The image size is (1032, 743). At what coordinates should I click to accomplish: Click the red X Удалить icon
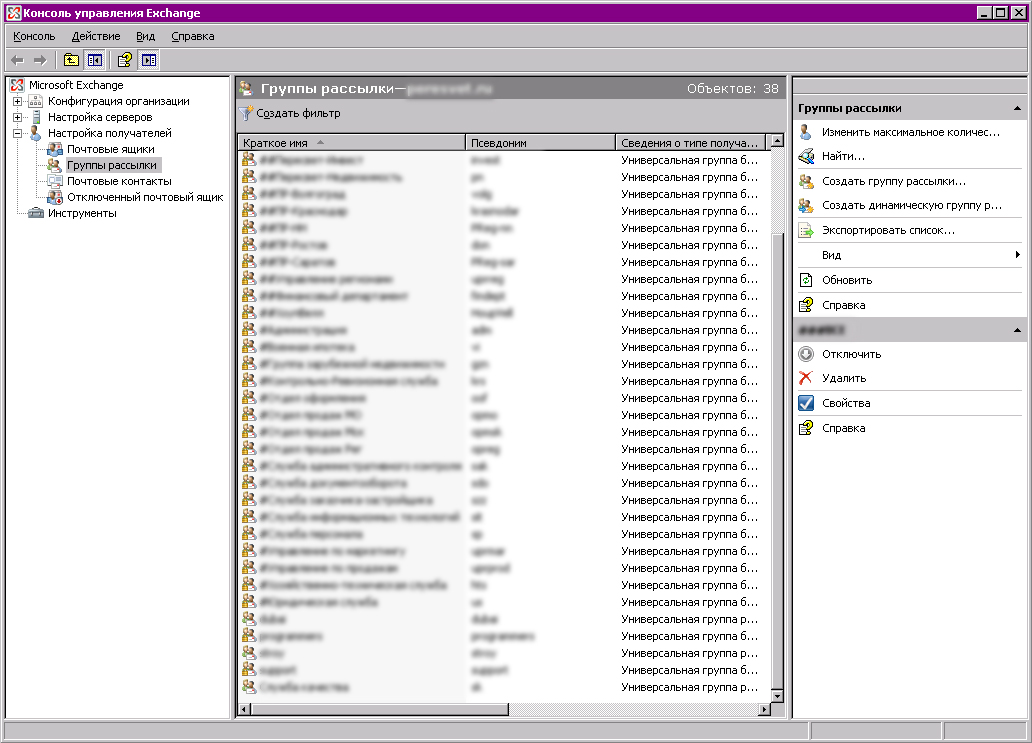tap(806, 378)
